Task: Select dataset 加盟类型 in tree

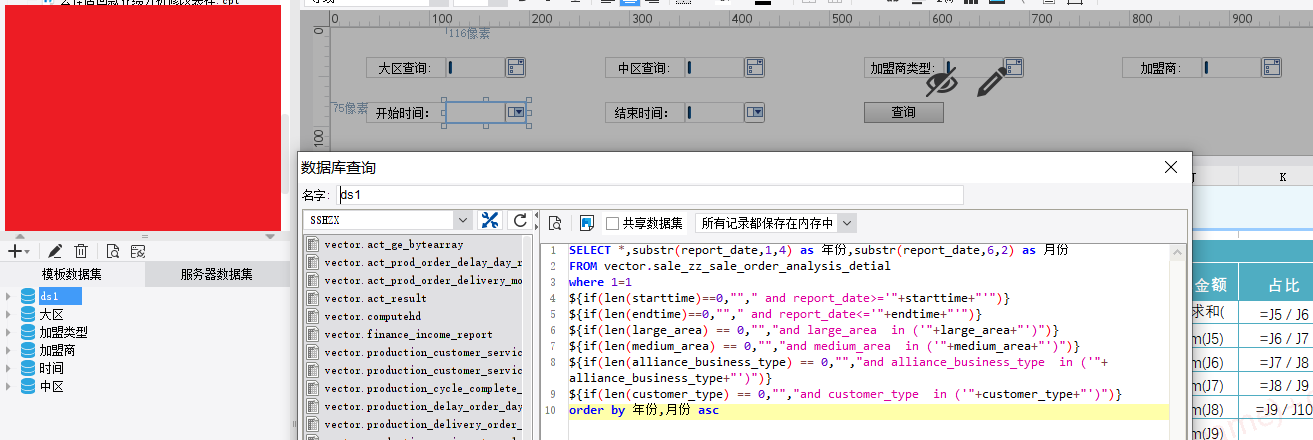Action: 63,332
